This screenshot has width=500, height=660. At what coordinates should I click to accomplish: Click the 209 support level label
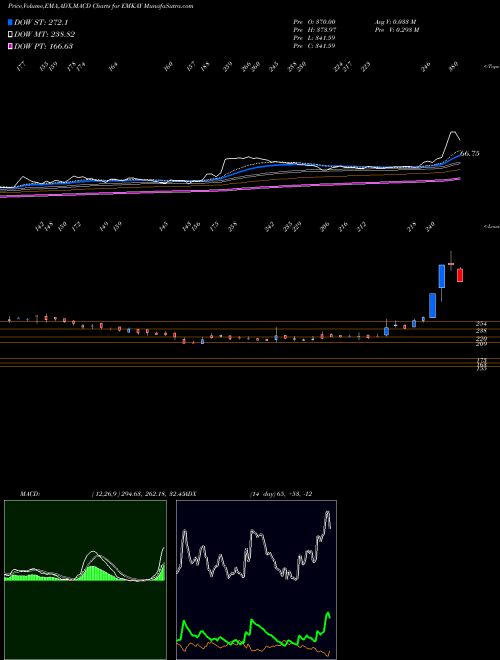point(481,344)
